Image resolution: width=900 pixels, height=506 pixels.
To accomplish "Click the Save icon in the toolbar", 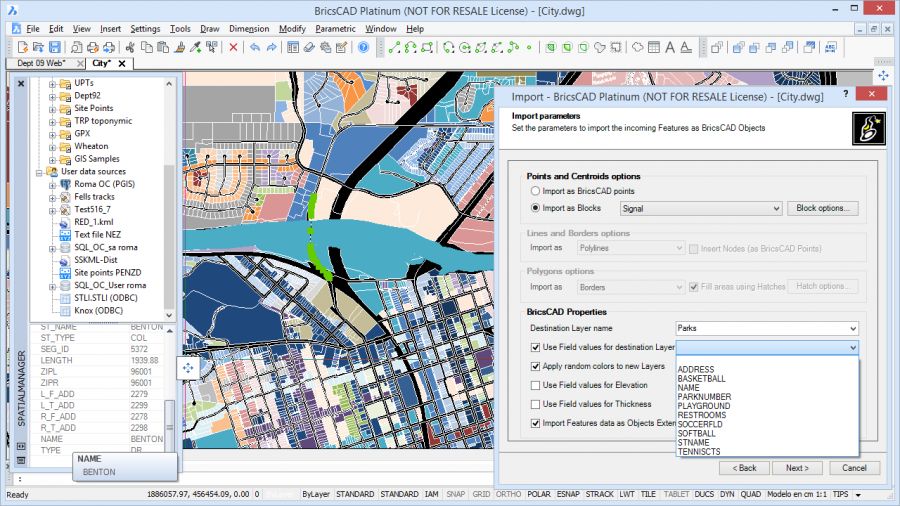I will 55,47.
